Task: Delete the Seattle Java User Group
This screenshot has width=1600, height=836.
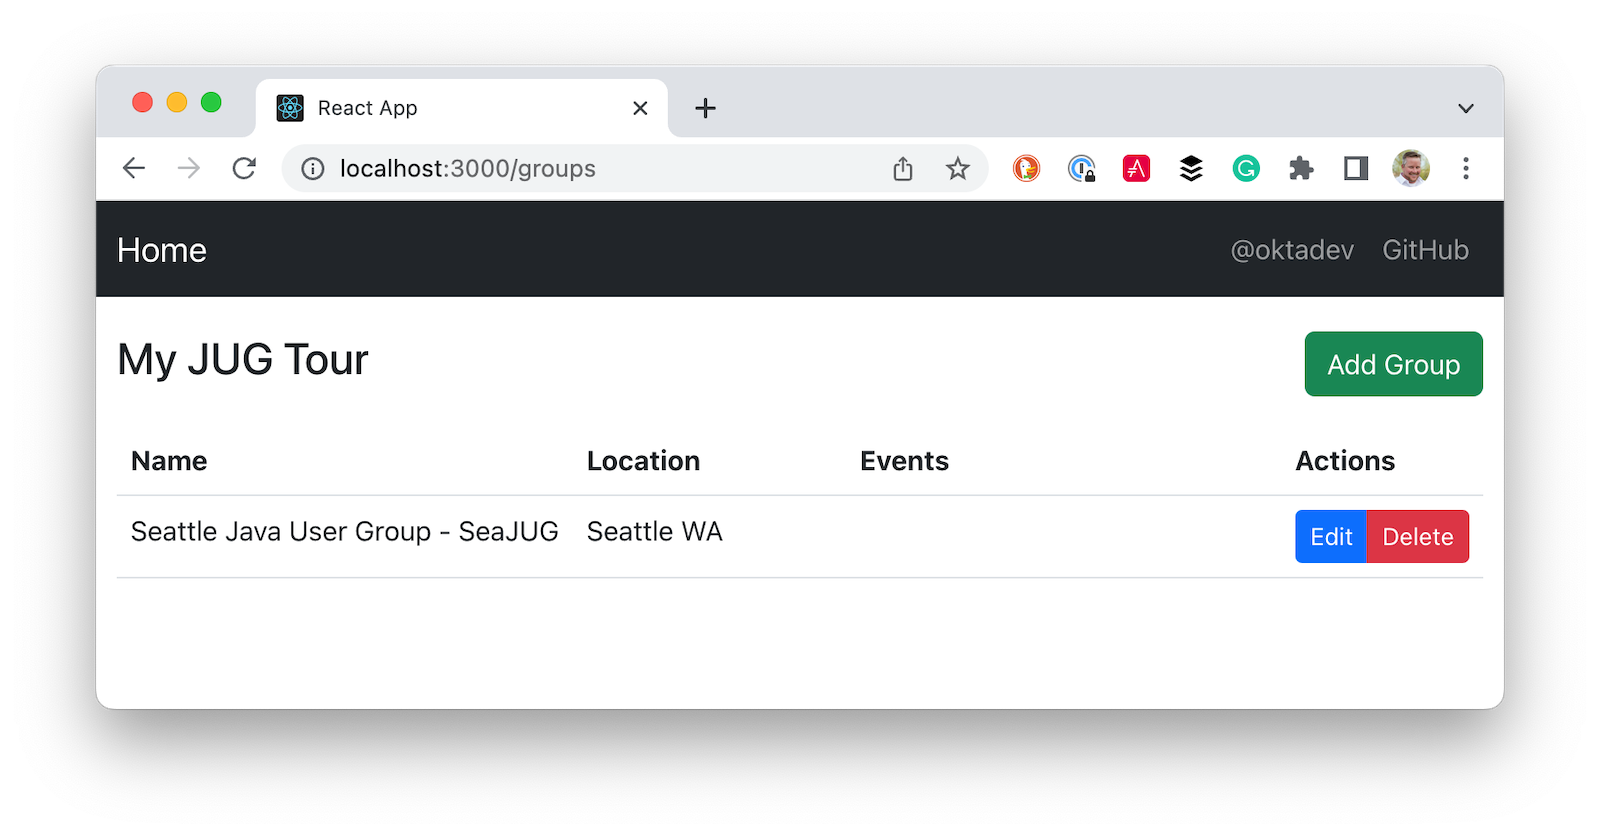Action: pyautogui.click(x=1417, y=537)
